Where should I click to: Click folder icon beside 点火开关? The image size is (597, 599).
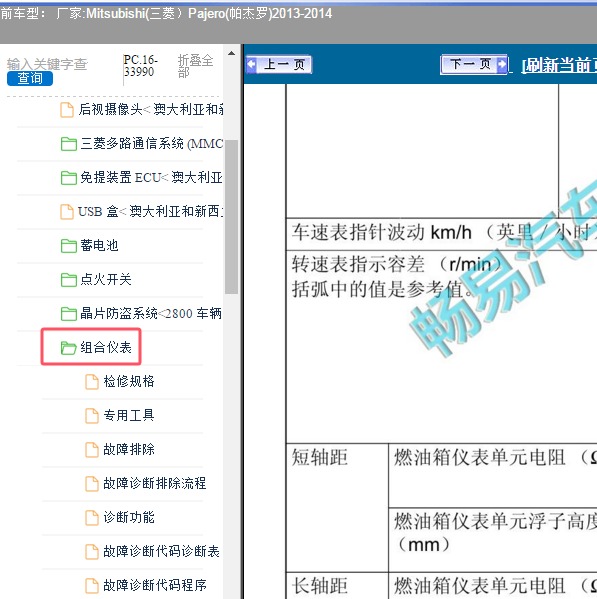69,280
